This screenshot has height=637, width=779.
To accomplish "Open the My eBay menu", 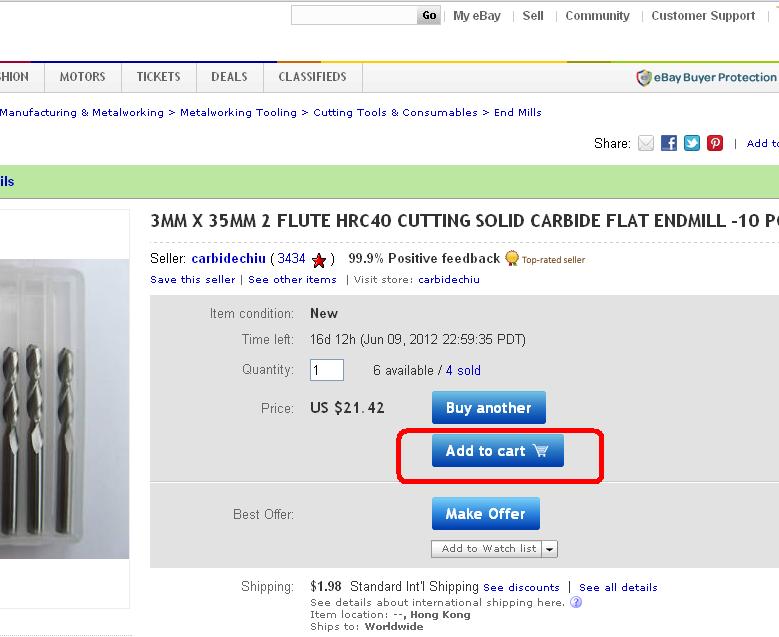I will click(x=476, y=16).
